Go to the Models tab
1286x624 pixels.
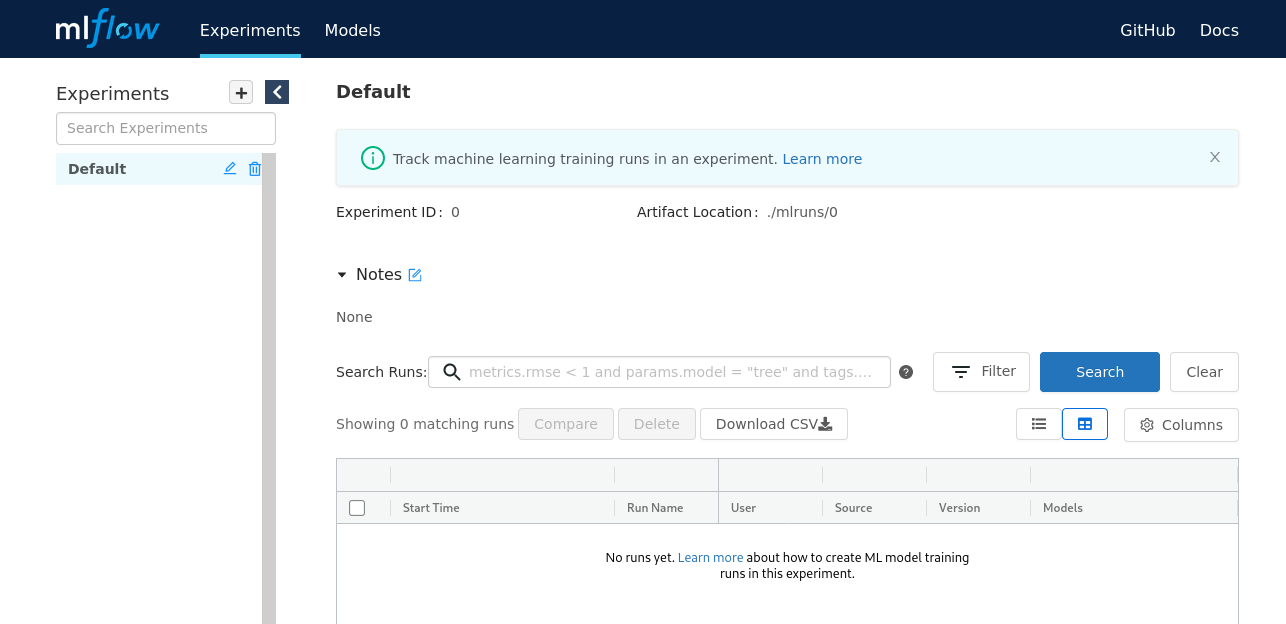point(352,30)
